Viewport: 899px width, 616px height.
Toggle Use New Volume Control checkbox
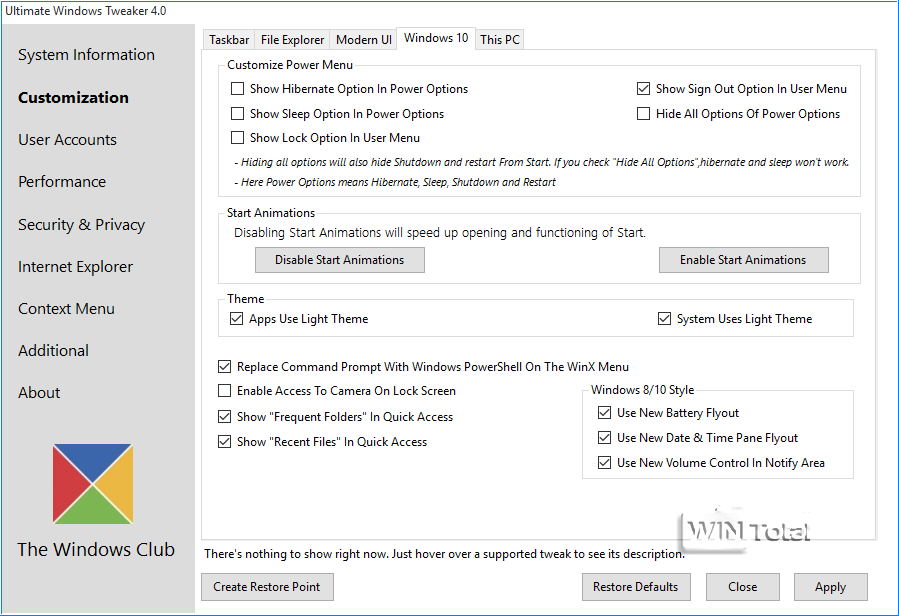coord(604,463)
